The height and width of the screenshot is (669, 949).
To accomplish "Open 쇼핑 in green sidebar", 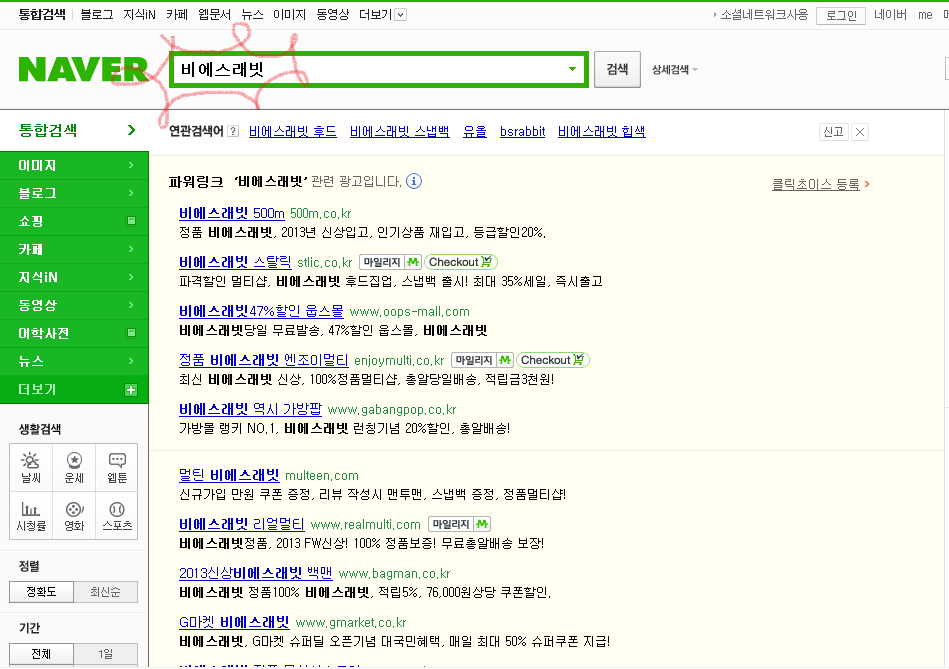I will (74, 221).
